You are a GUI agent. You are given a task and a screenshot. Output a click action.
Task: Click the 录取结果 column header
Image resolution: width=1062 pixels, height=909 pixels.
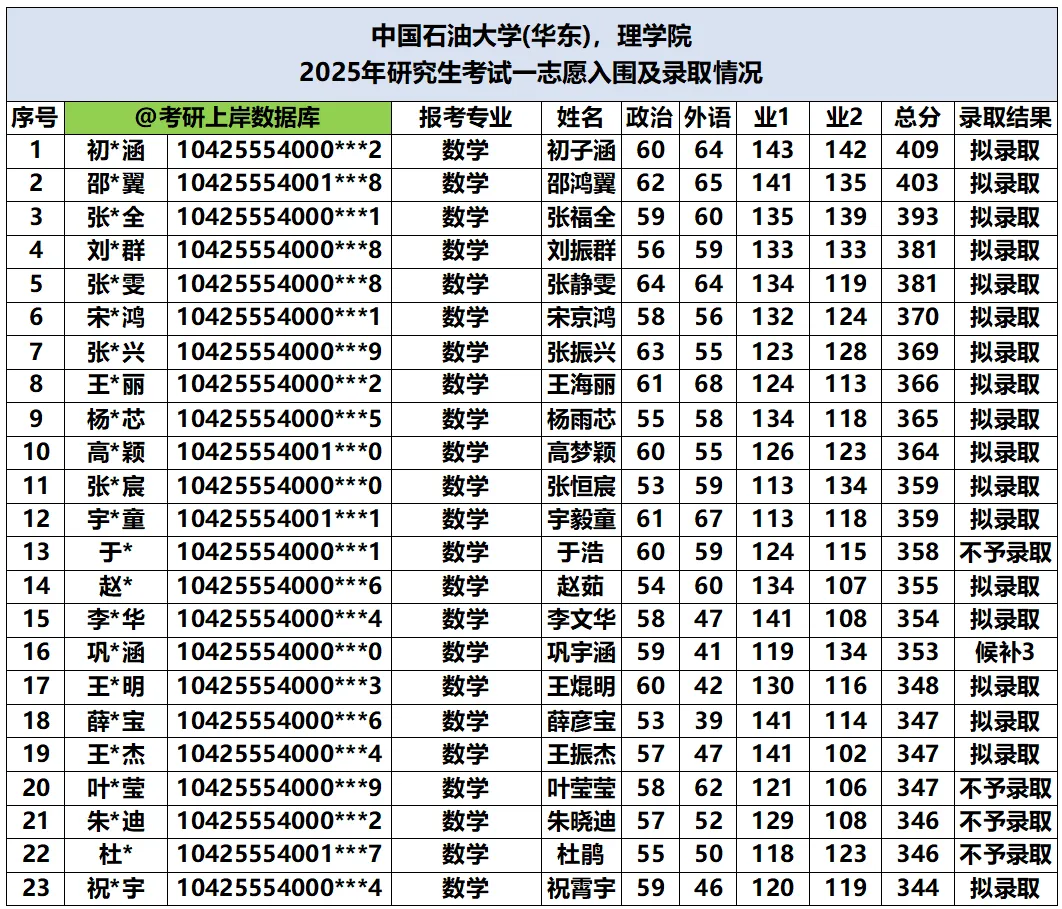coord(1004,118)
